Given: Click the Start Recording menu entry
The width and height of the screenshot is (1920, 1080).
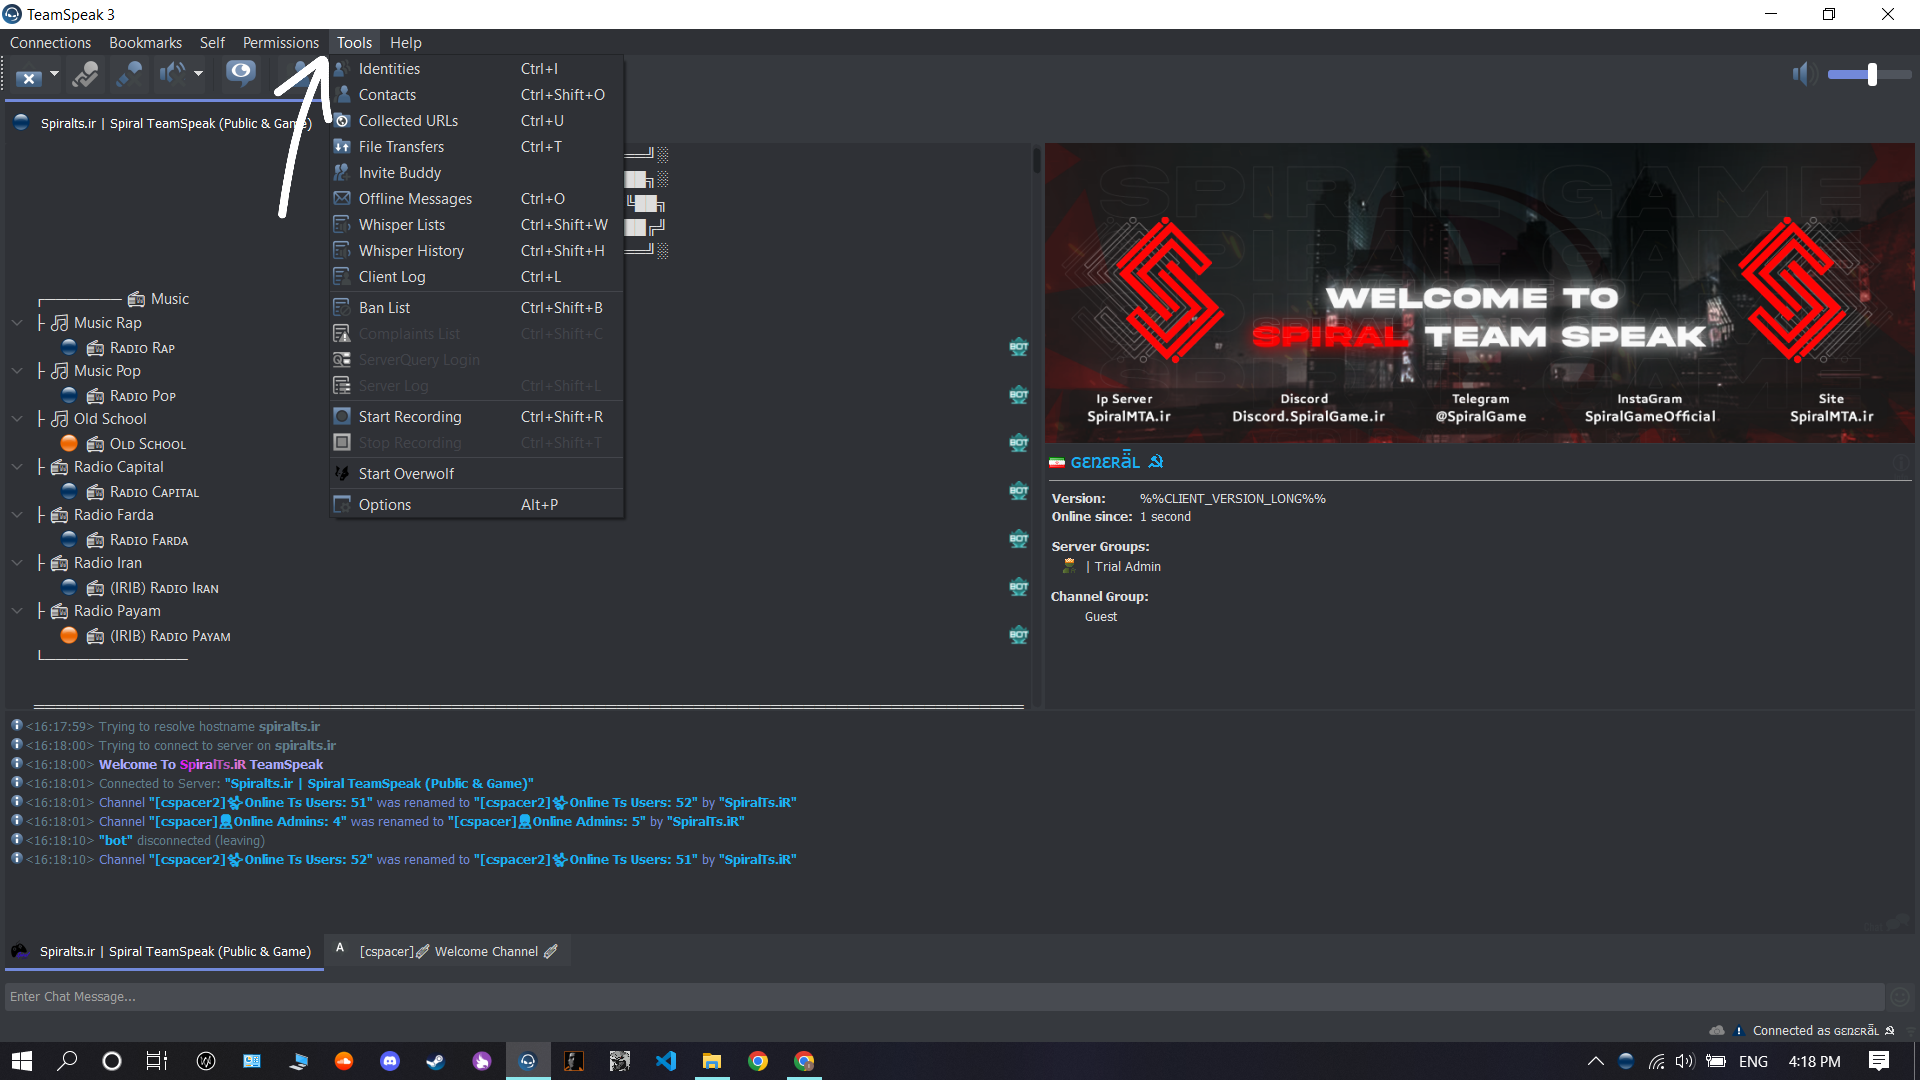Looking at the screenshot, I should click(x=410, y=416).
